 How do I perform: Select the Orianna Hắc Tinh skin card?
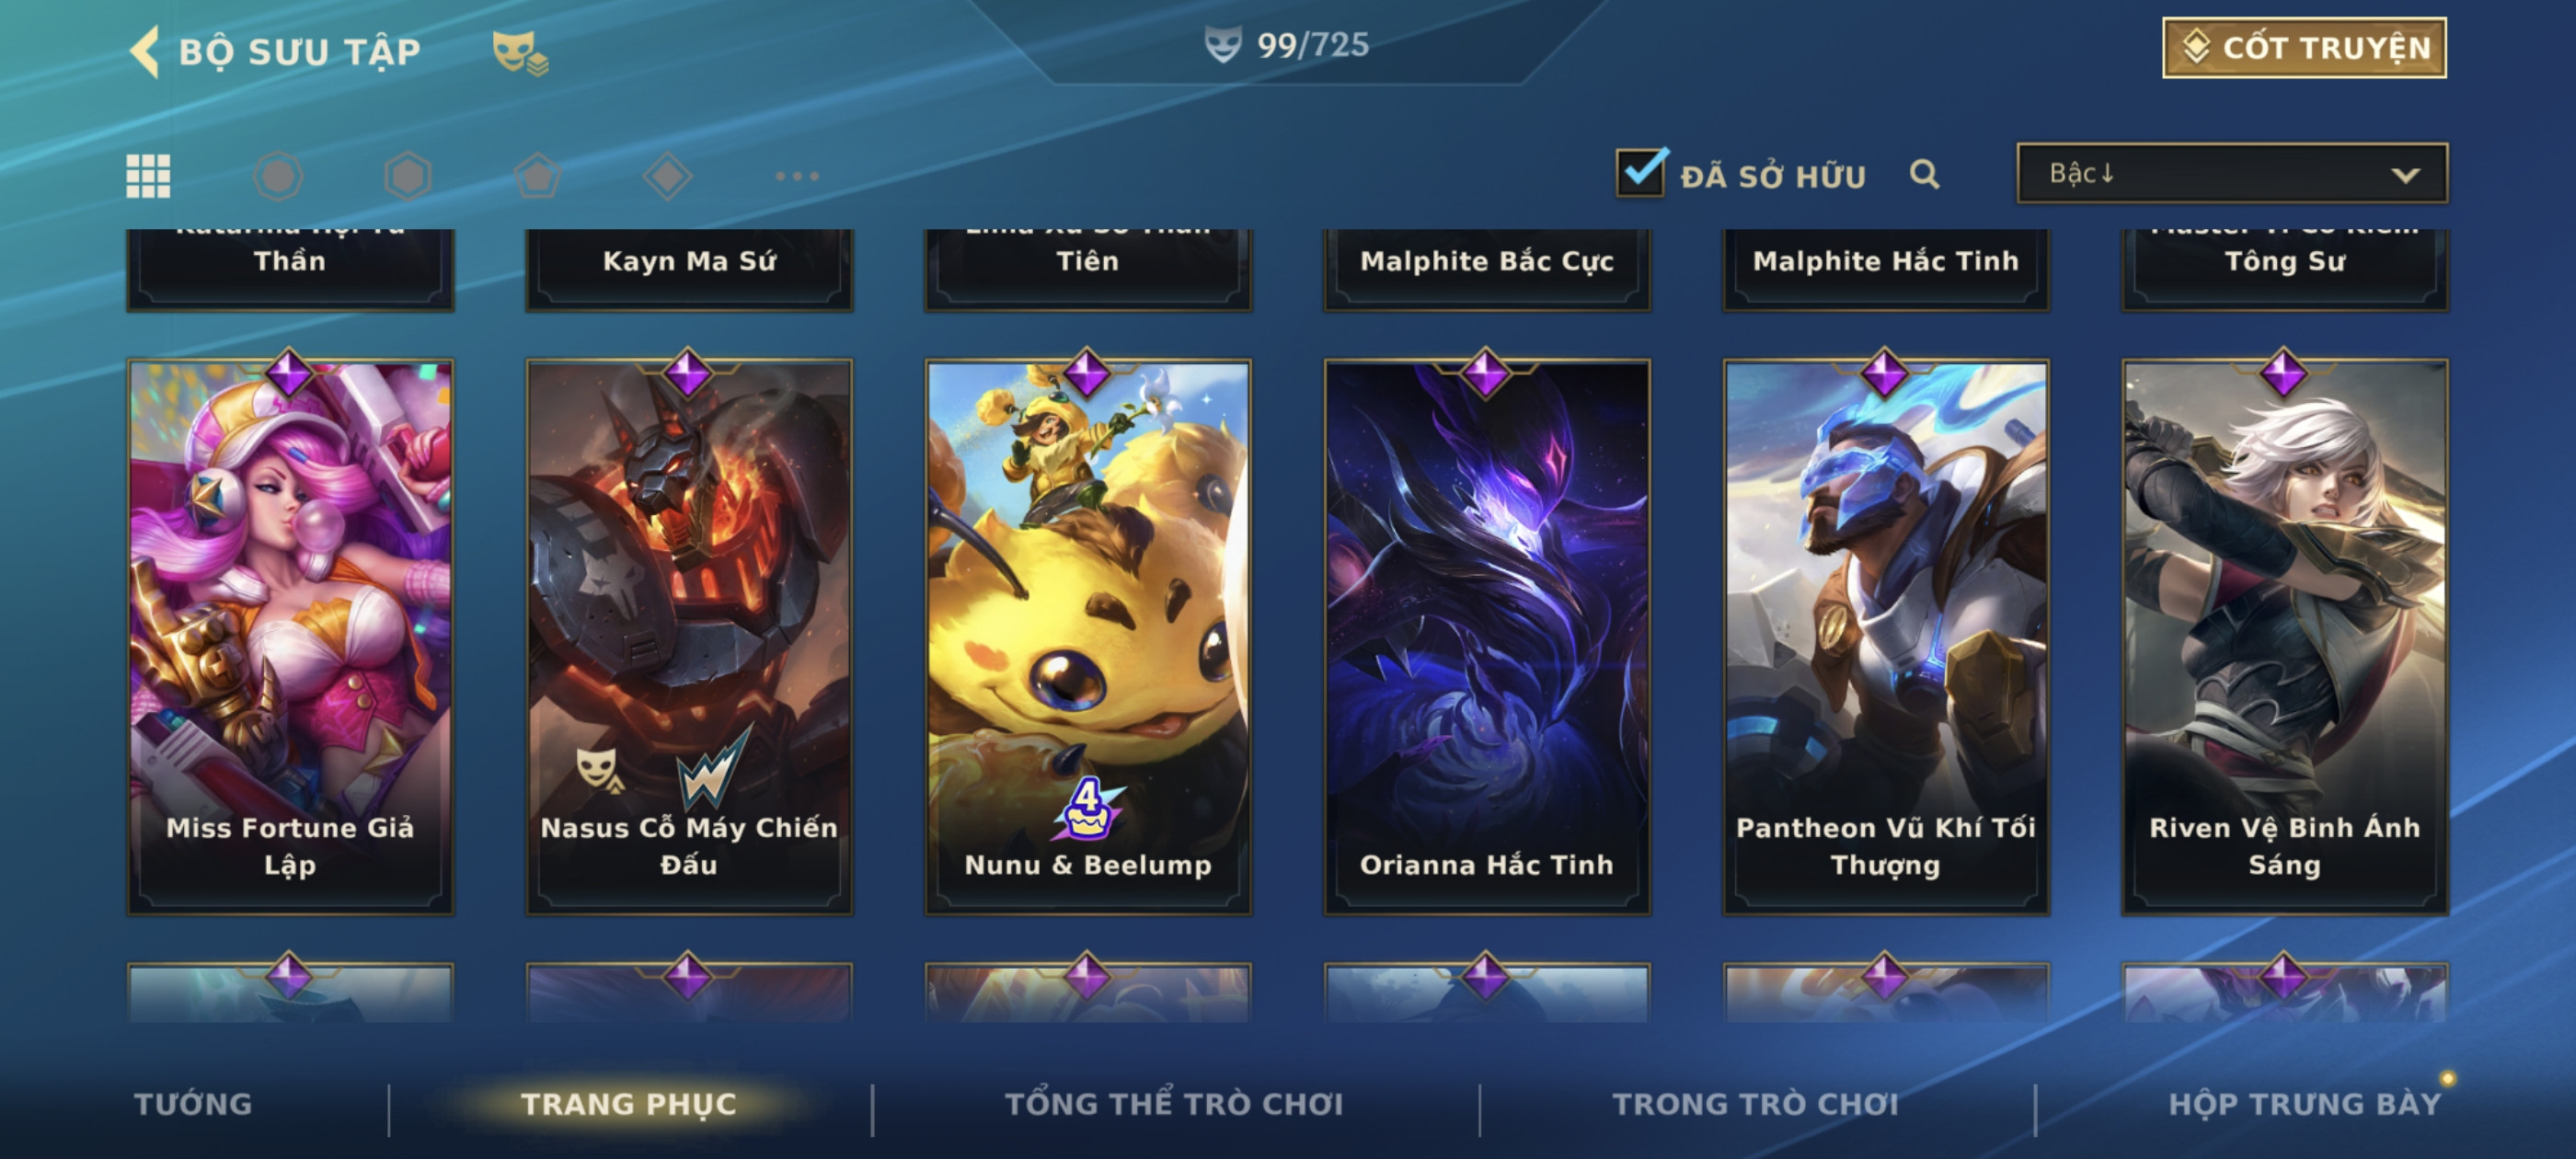[1487, 636]
